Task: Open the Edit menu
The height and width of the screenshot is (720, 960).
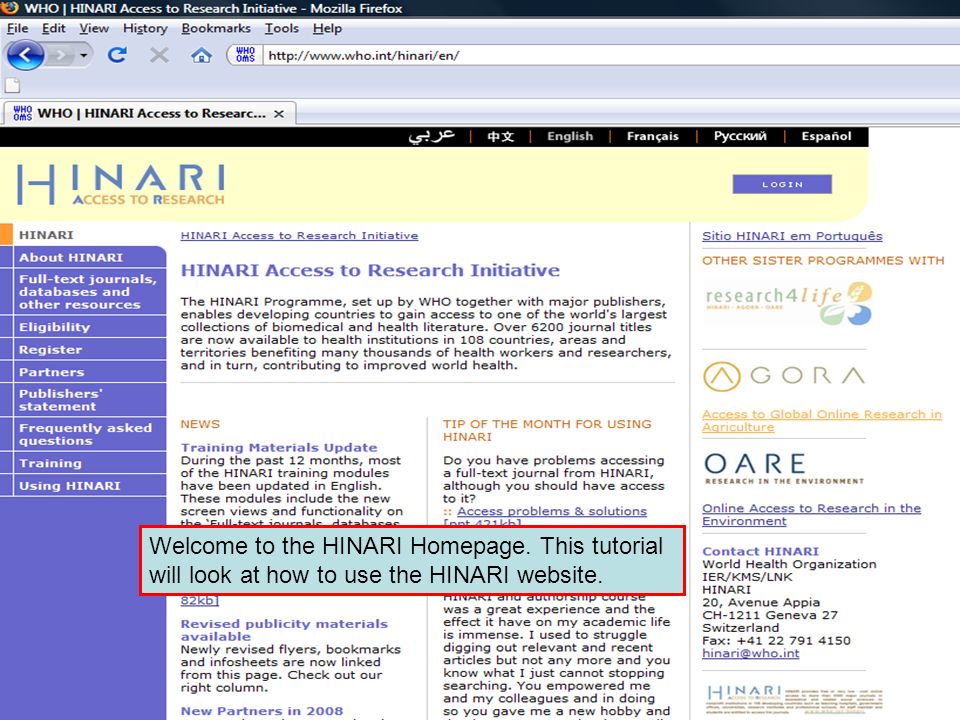Action: [x=53, y=28]
